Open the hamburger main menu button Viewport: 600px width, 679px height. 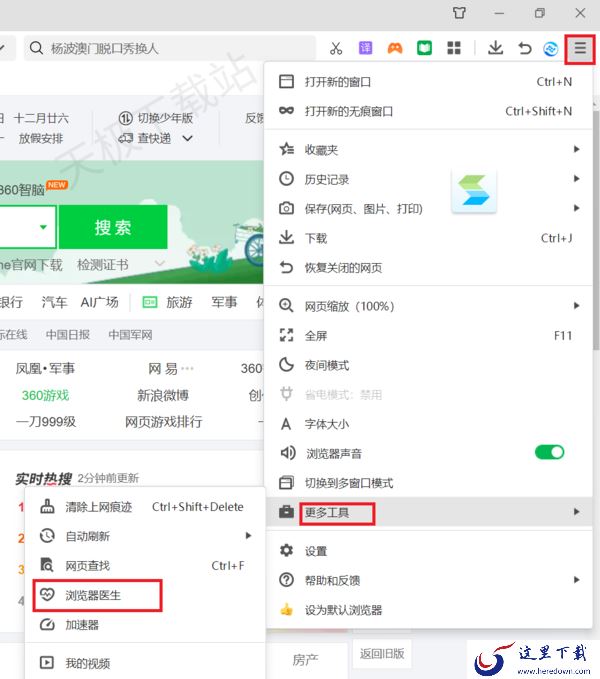point(580,48)
